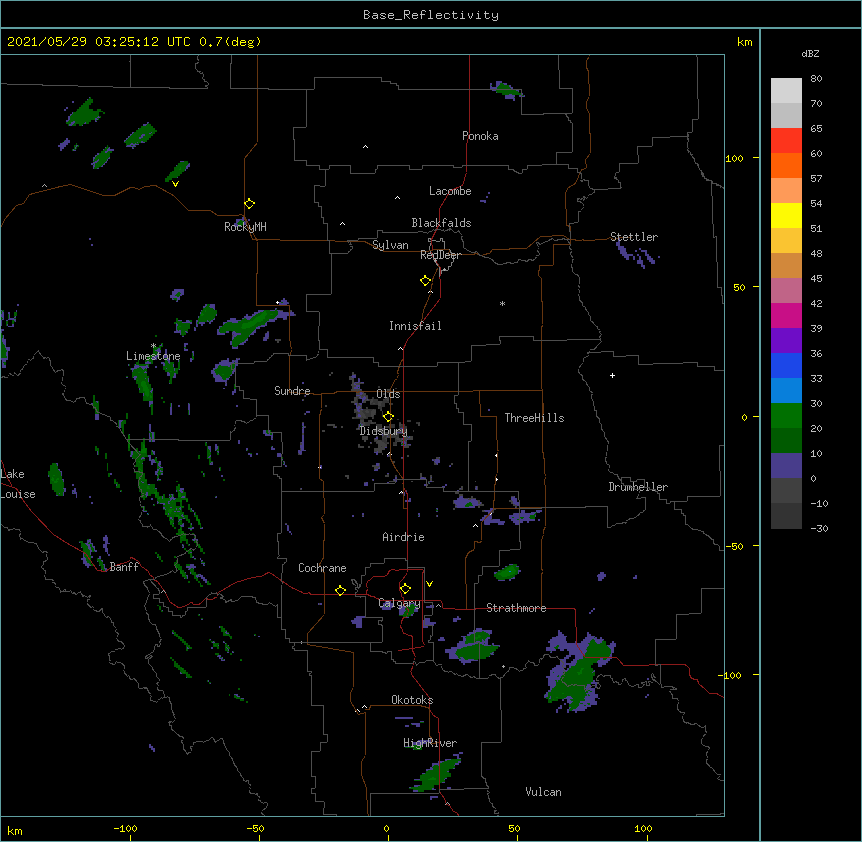This screenshot has height=842, width=862.
Task: Click the Cochrane town label
Action: (x=322, y=568)
